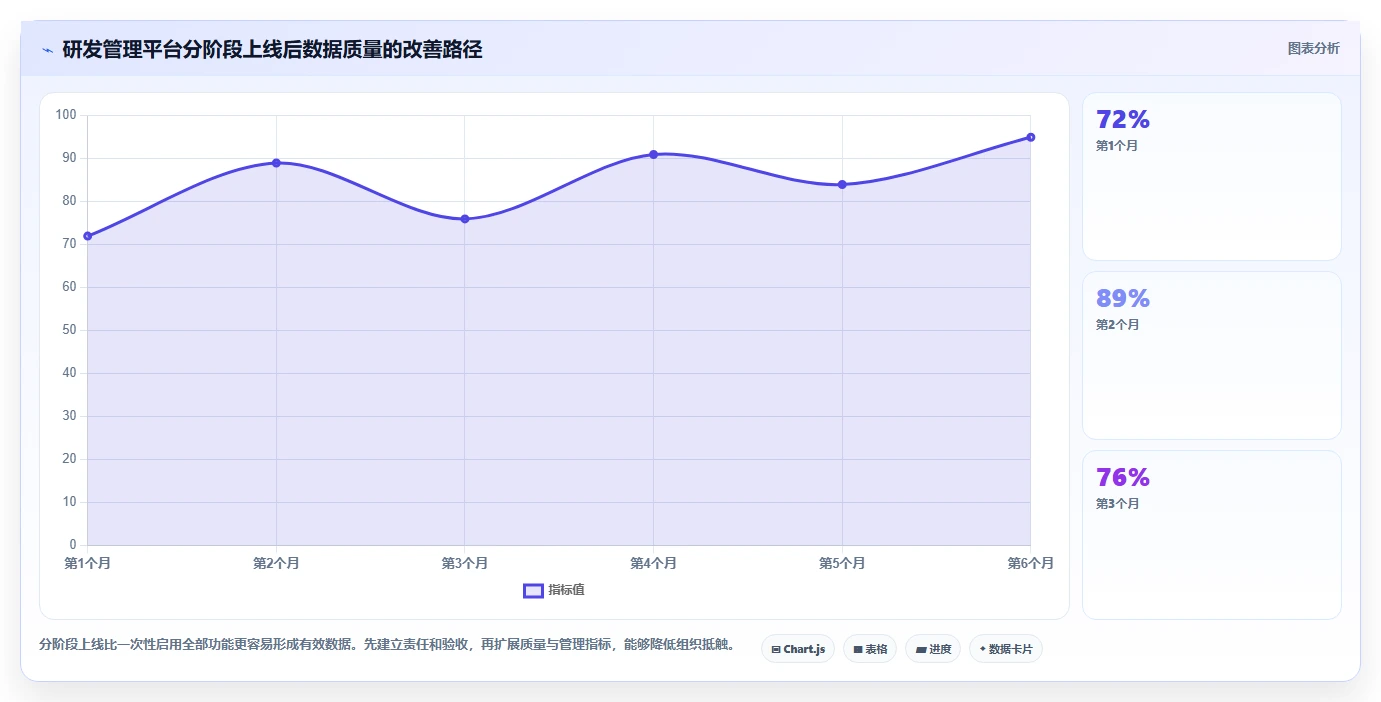Click the 数据卡片 tag icon
This screenshot has width=1381, height=702.
pos(982,649)
